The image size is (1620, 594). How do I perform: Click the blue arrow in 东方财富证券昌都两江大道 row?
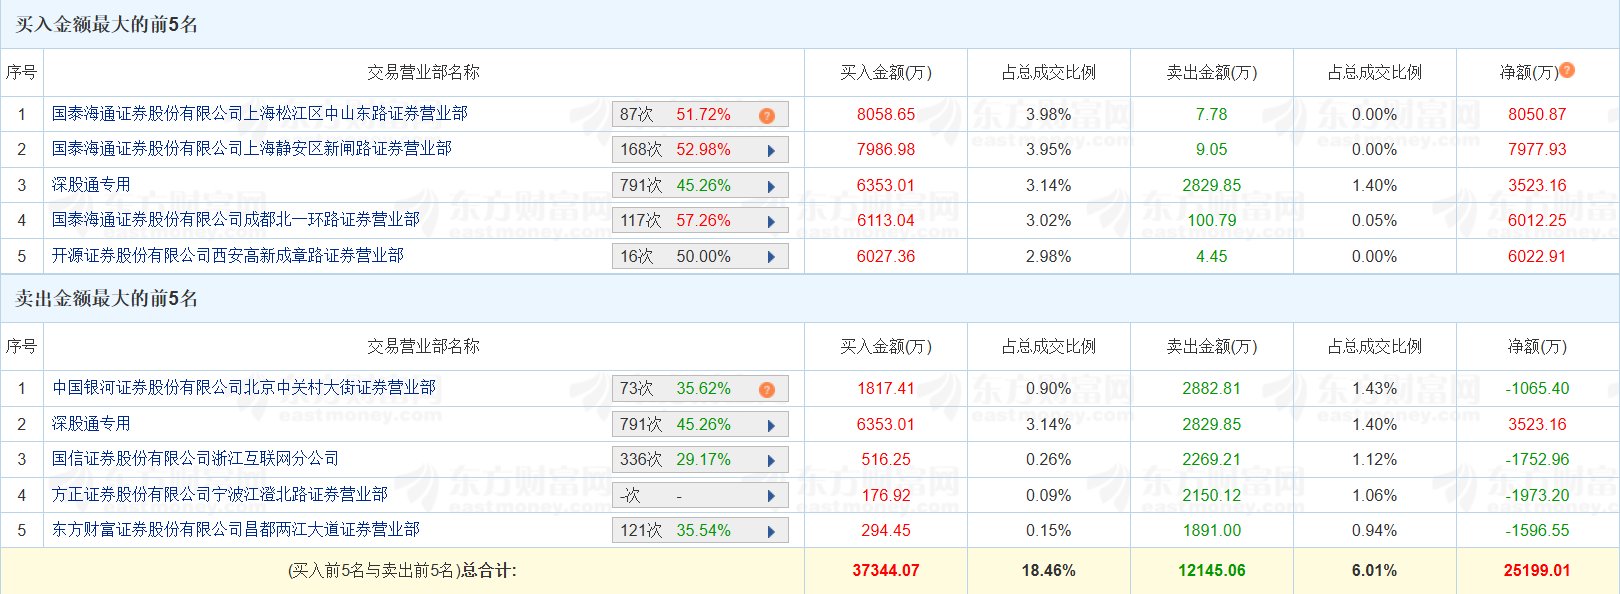[771, 532]
